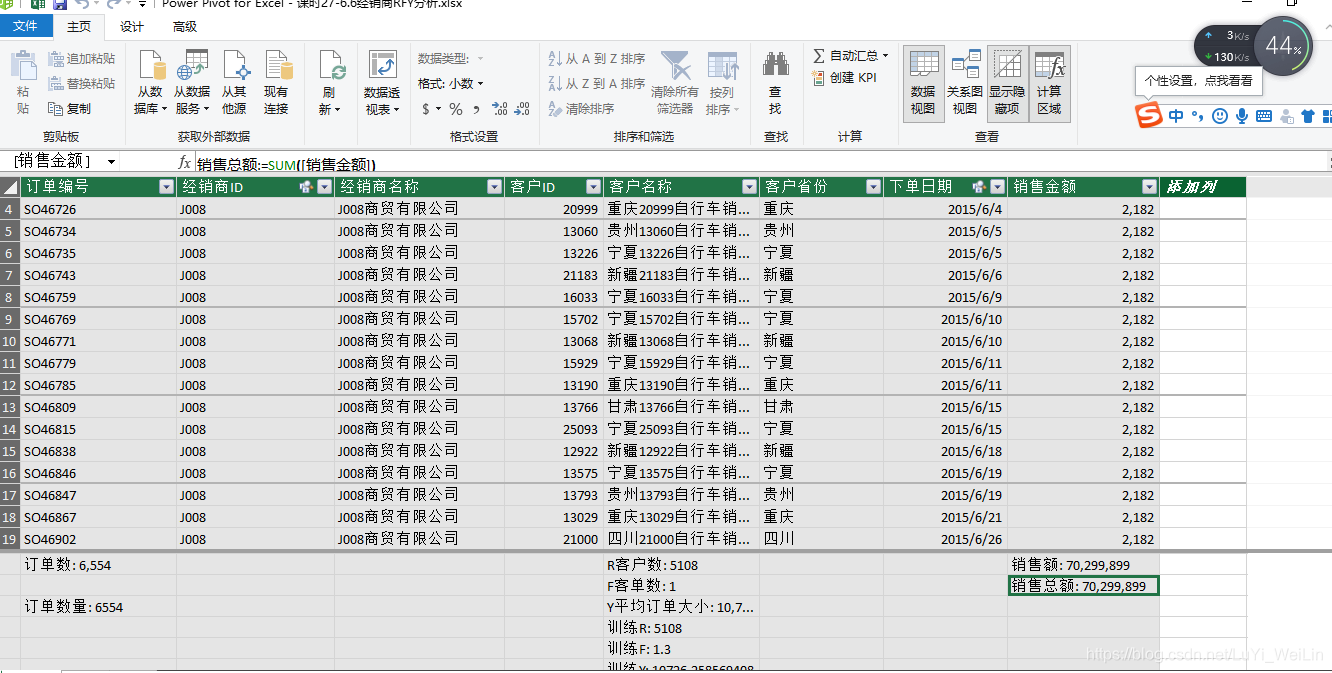The image size is (1332, 673).
Task: Open 数据透视表 pivot table menu
Action: tap(382, 82)
